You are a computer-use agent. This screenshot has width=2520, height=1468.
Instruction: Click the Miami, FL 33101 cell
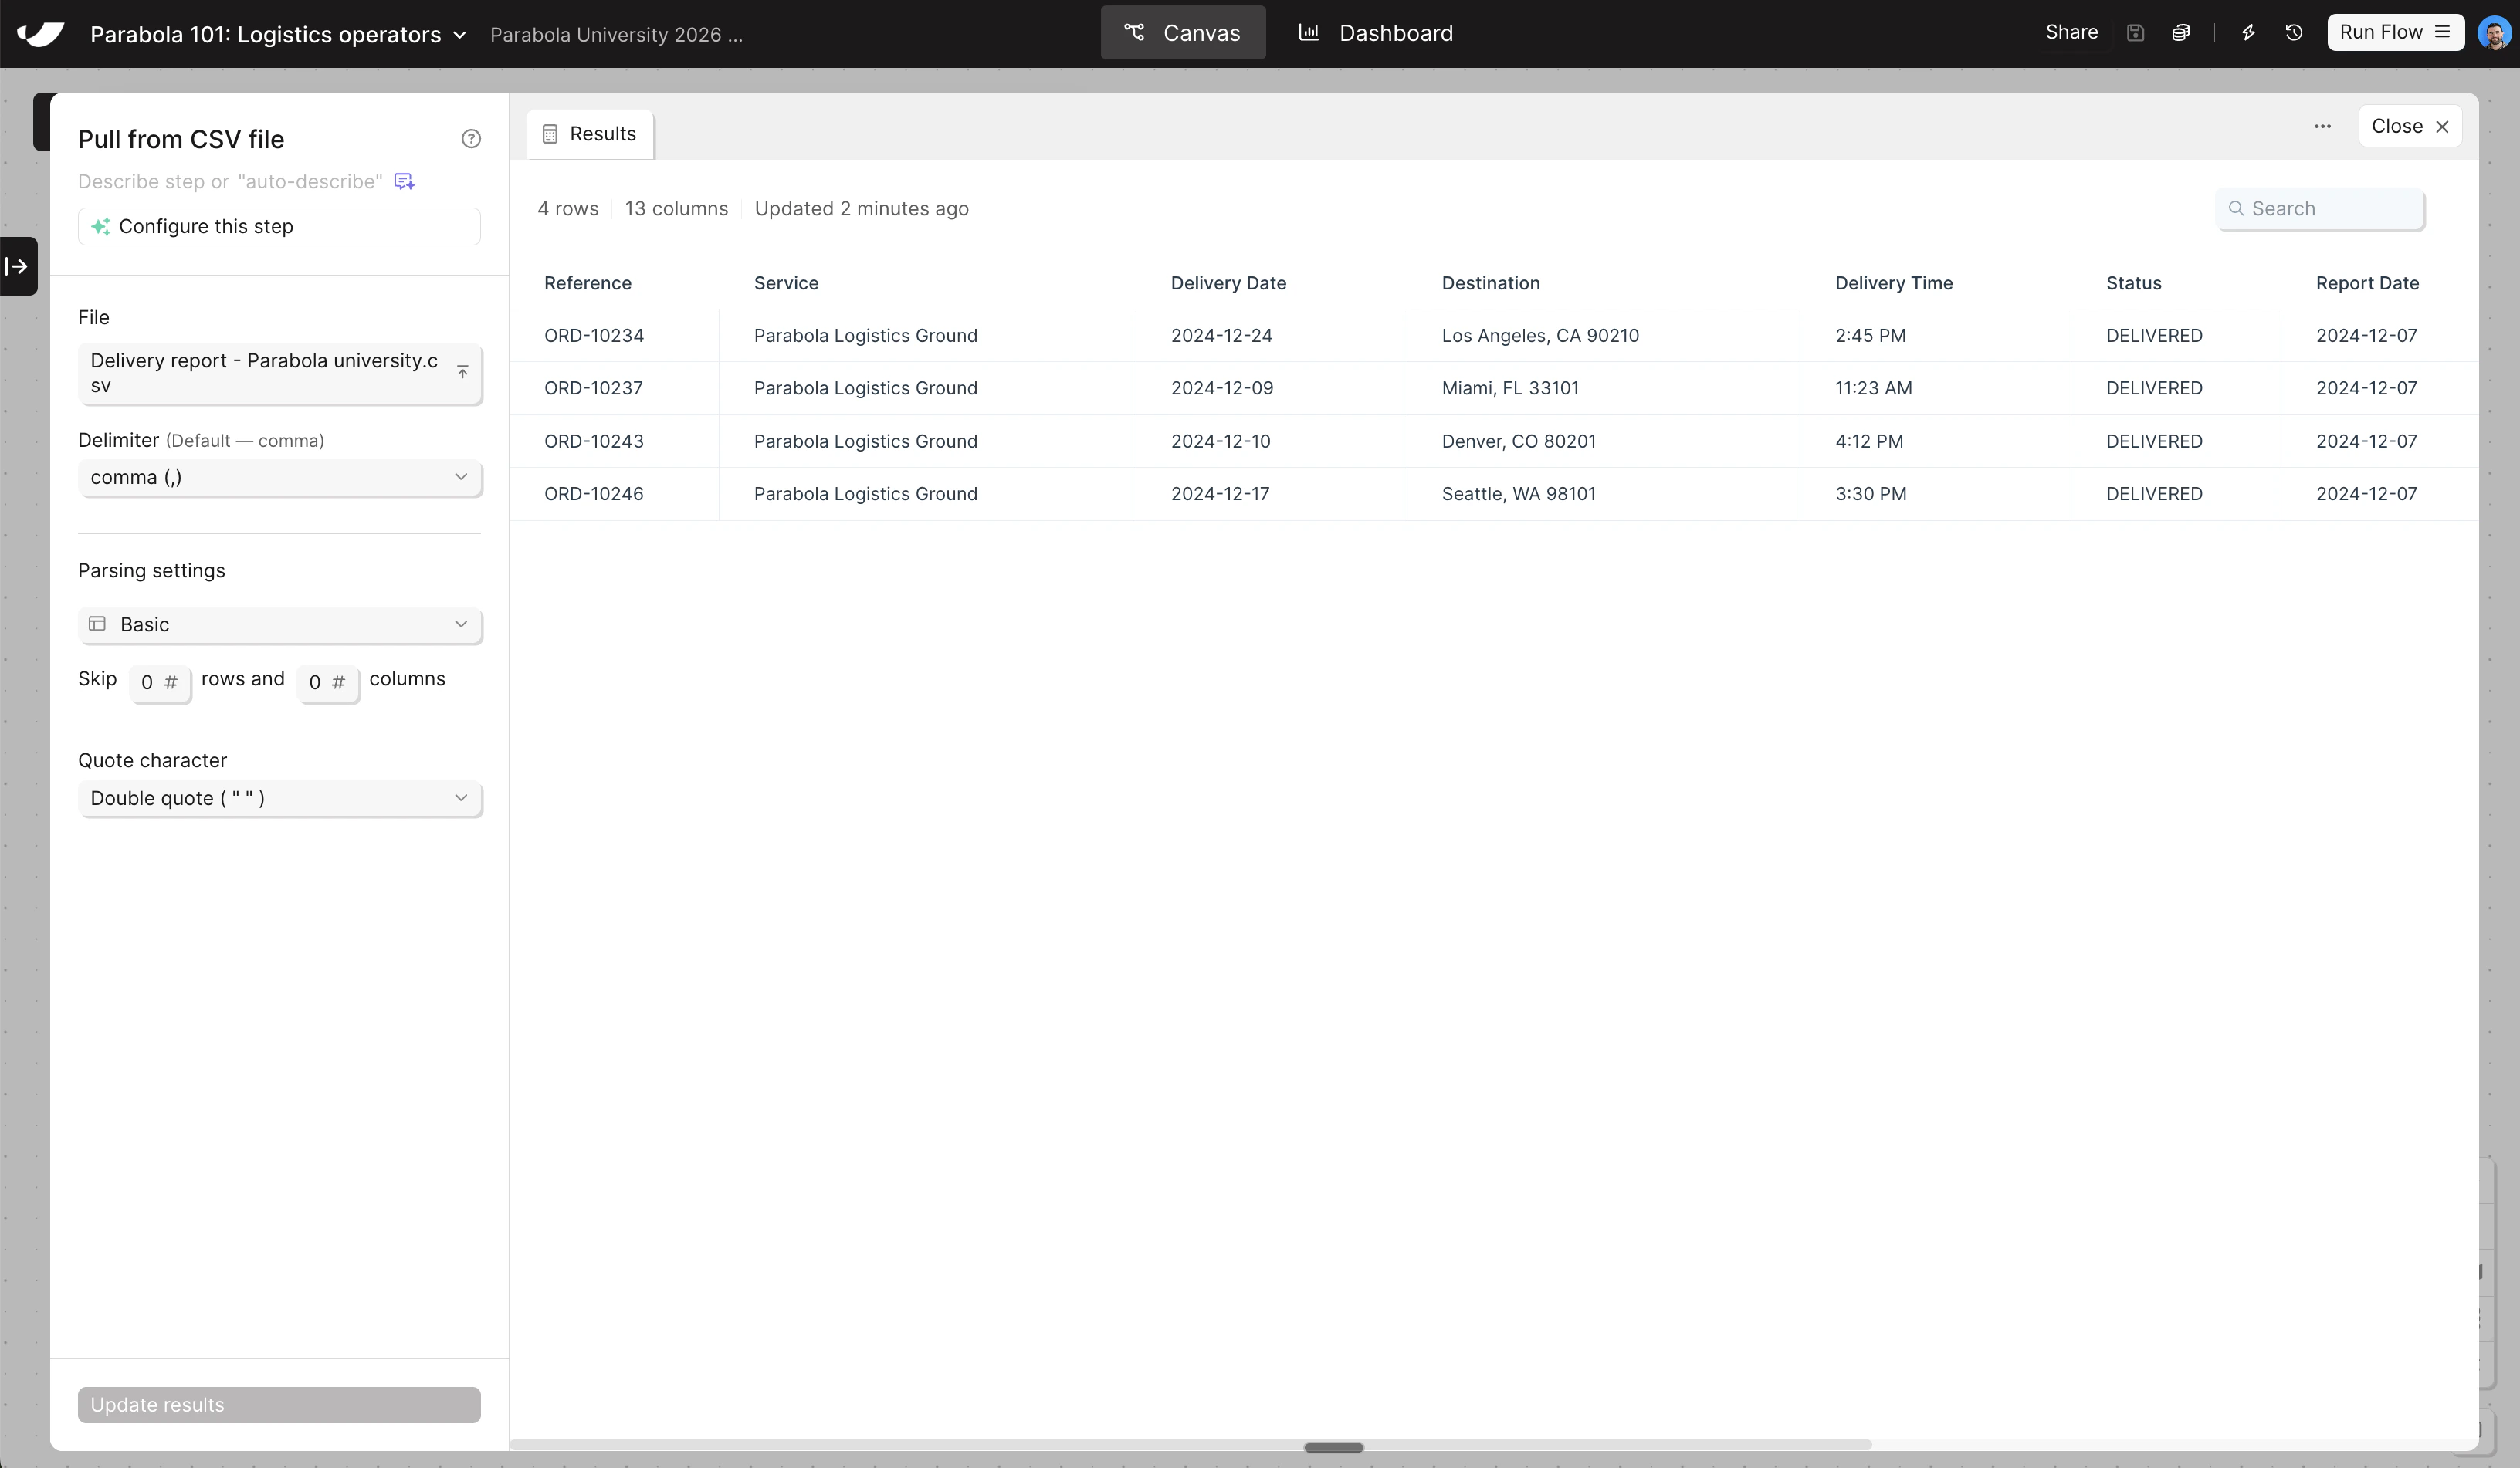[1603, 388]
